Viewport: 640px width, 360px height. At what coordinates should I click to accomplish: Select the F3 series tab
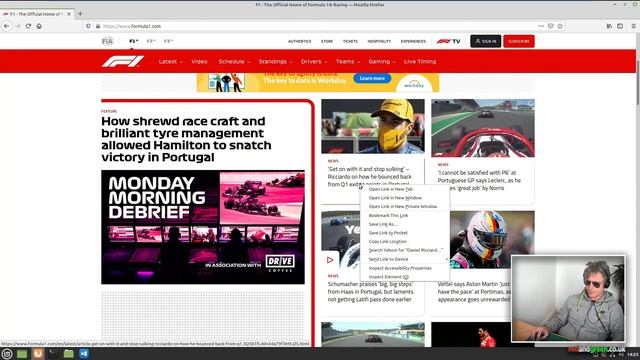[x=168, y=41]
